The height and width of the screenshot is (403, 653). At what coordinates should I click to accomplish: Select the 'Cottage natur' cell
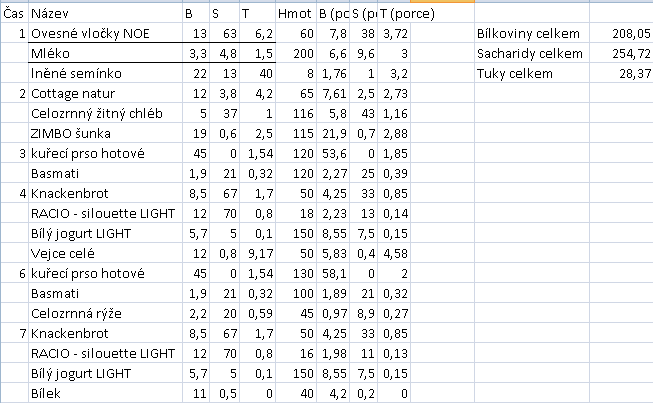pos(105,93)
